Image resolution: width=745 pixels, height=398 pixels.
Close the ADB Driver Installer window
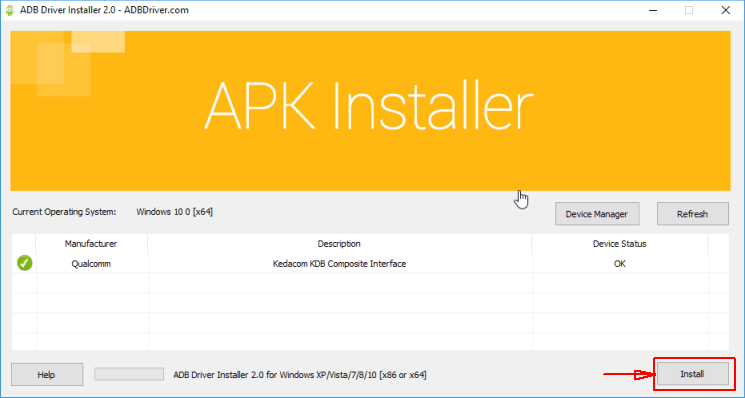click(726, 10)
